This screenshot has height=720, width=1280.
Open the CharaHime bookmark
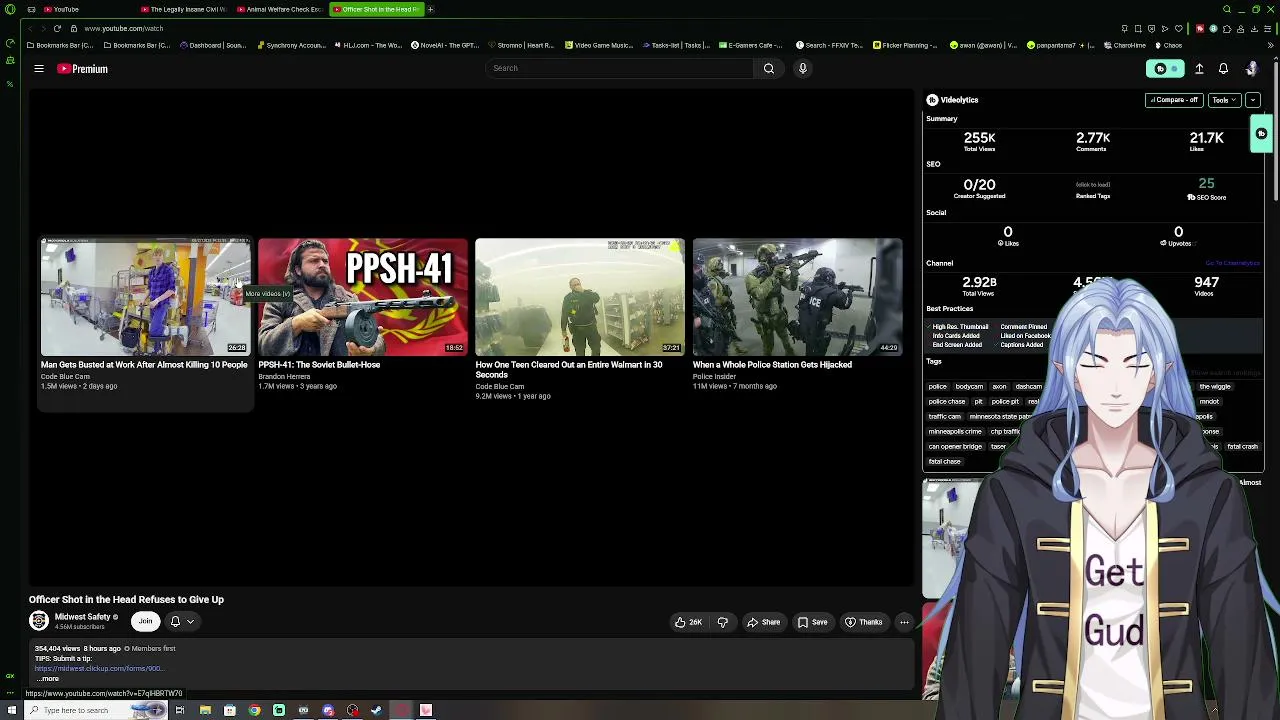click(x=1124, y=45)
